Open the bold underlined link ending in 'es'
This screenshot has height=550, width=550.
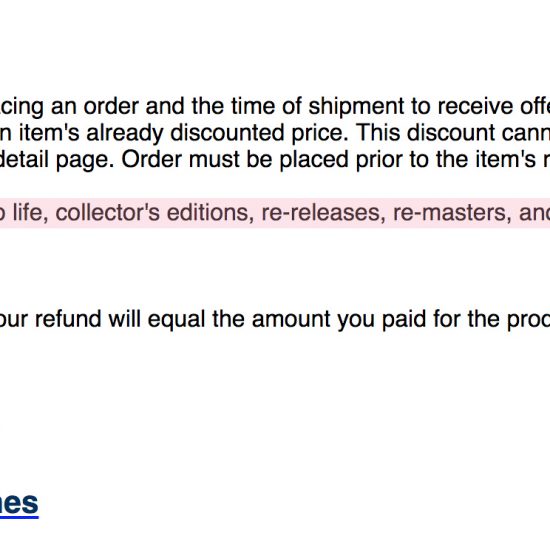tap(19, 504)
